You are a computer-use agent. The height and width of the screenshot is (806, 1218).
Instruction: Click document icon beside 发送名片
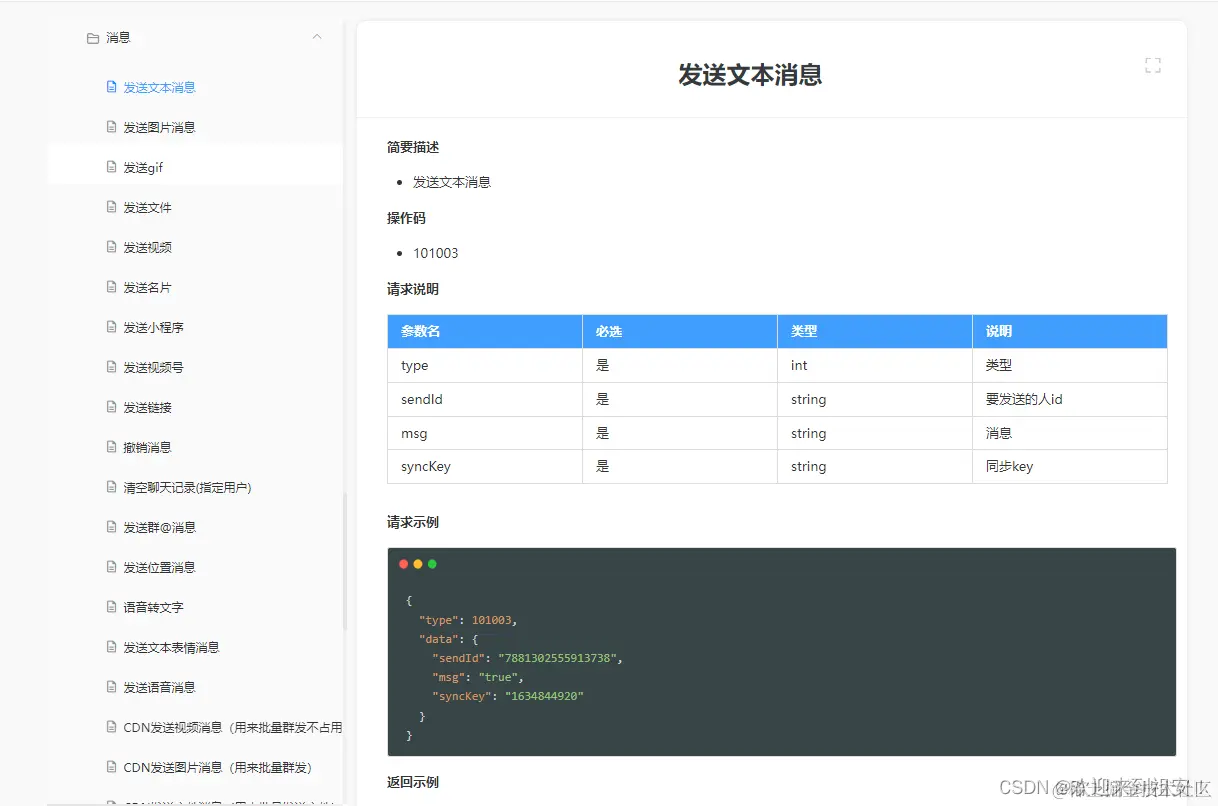click(x=112, y=287)
